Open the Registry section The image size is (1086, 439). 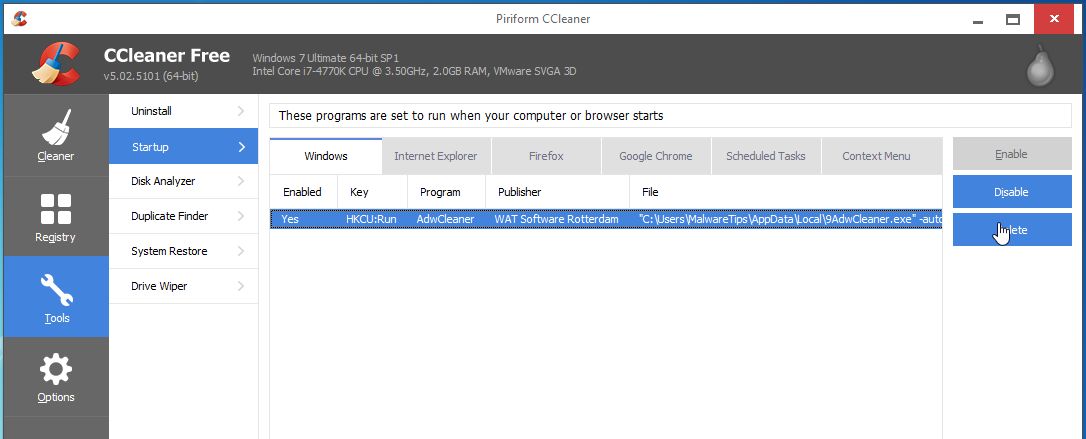tap(55, 216)
